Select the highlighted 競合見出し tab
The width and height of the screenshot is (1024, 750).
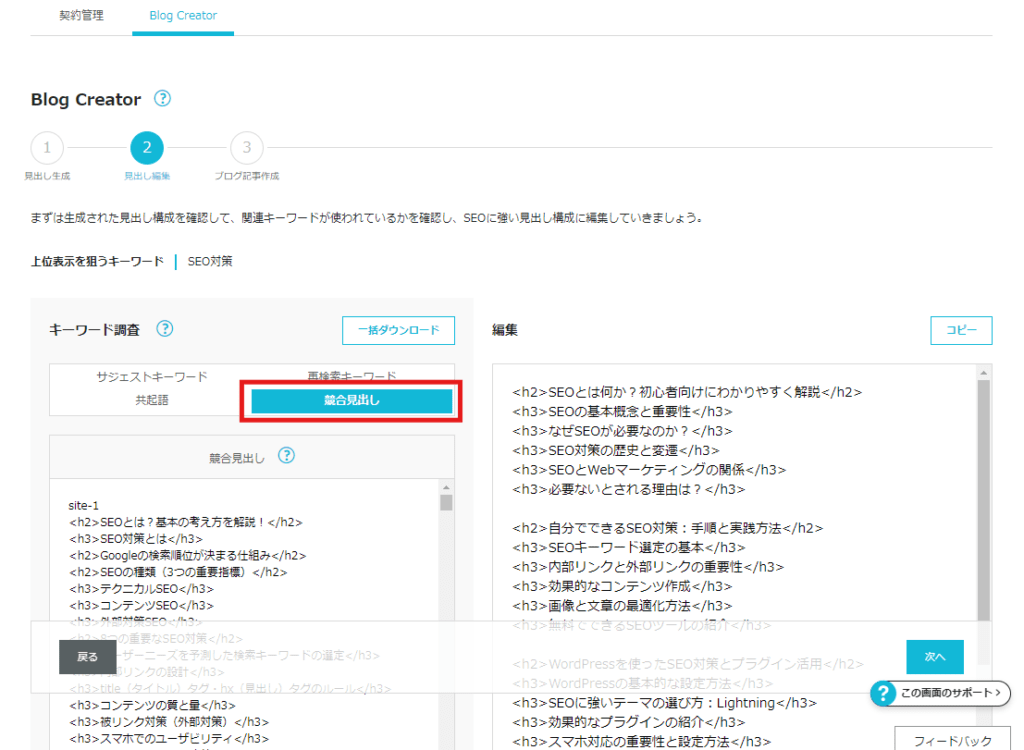click(x=351, y=401)
